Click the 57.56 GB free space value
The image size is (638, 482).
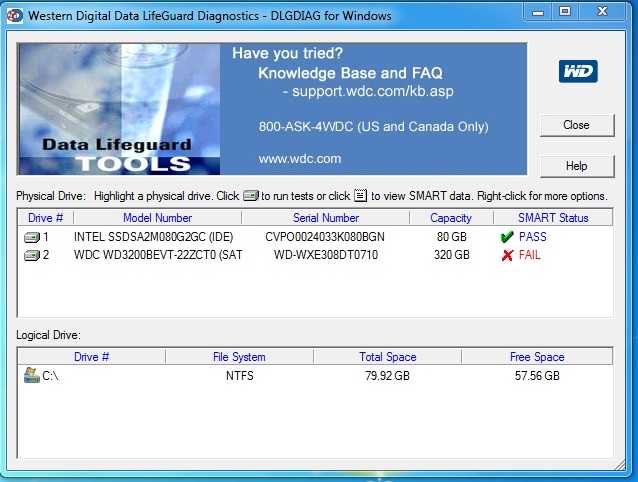click(537, 375)
